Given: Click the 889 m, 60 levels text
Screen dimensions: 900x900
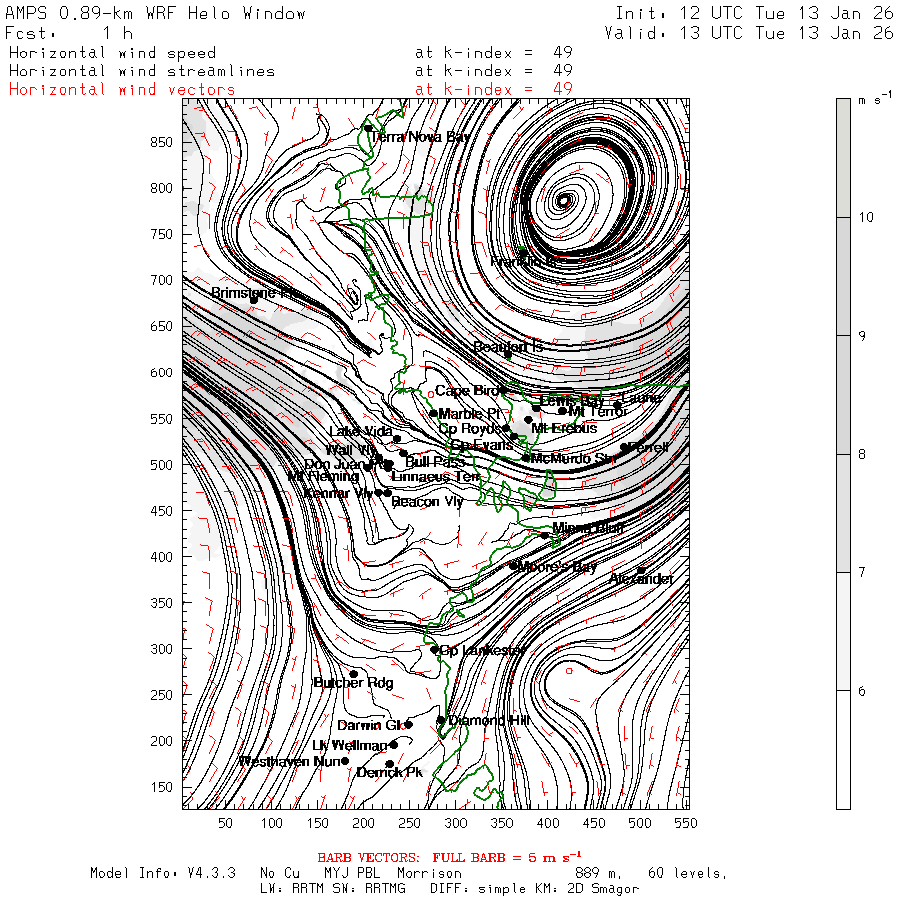Looking at the screenshot, I should click(x=651, y=873).
